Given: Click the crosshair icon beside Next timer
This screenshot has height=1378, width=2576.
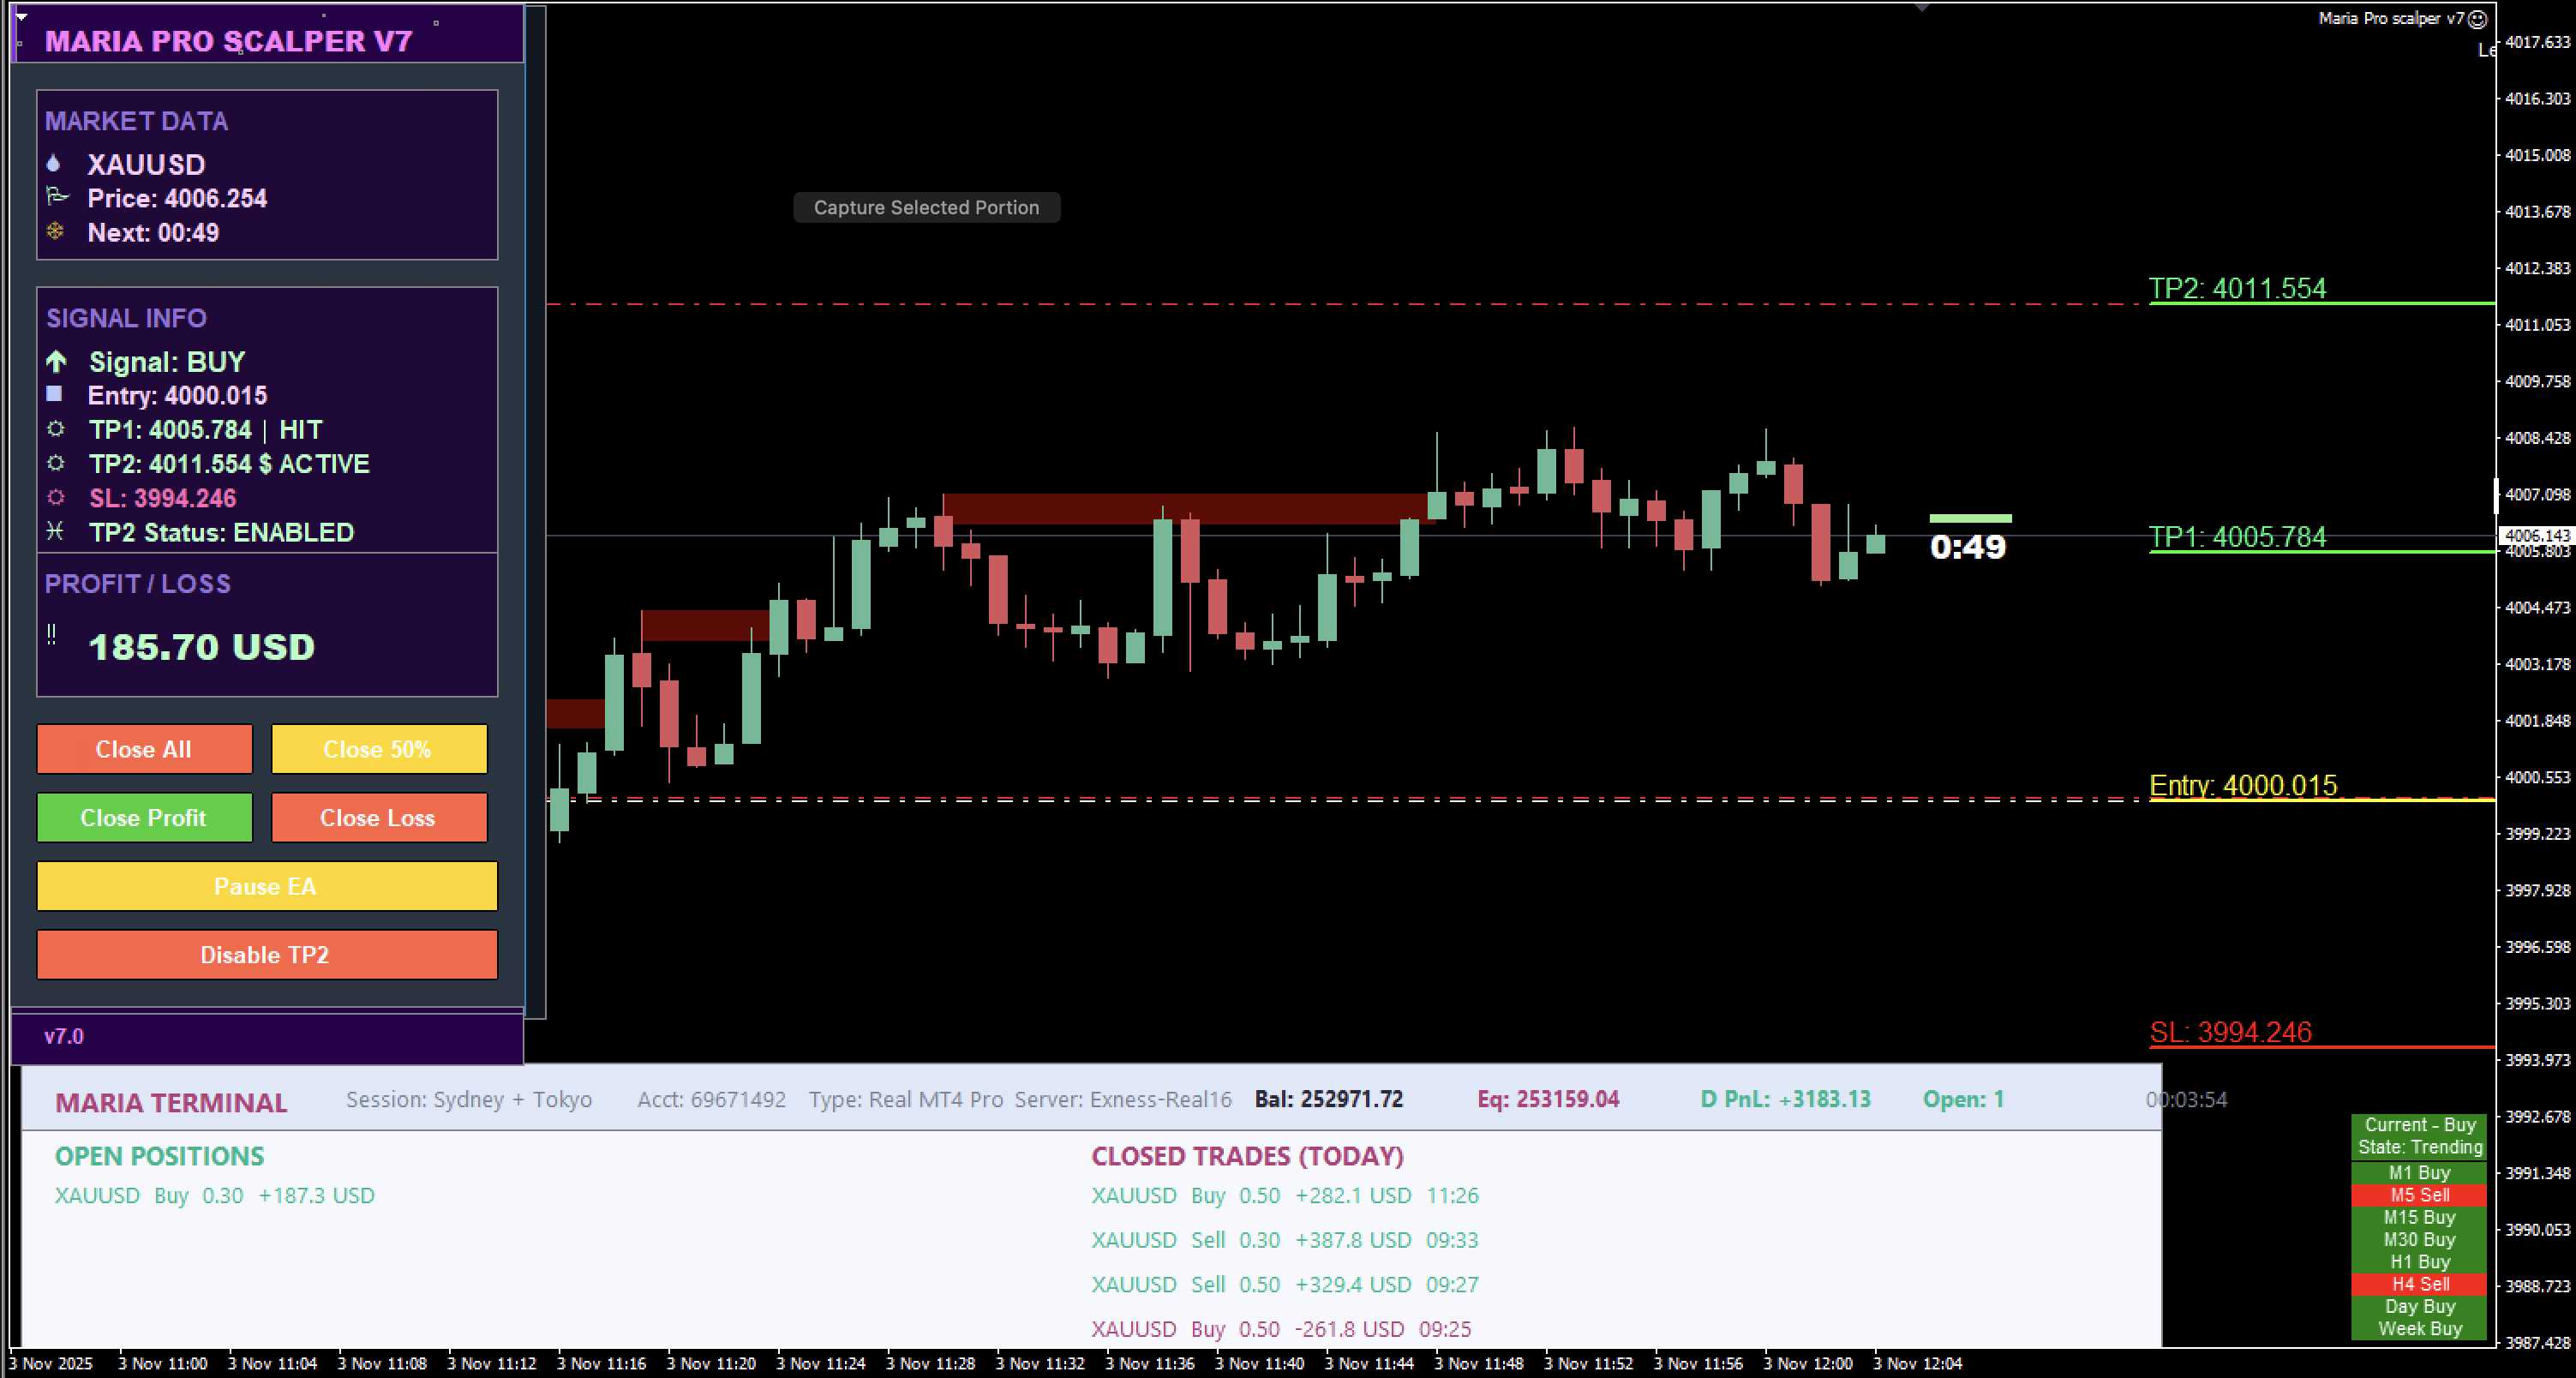Looking at the screenshot, I should [x=55, y=231].
